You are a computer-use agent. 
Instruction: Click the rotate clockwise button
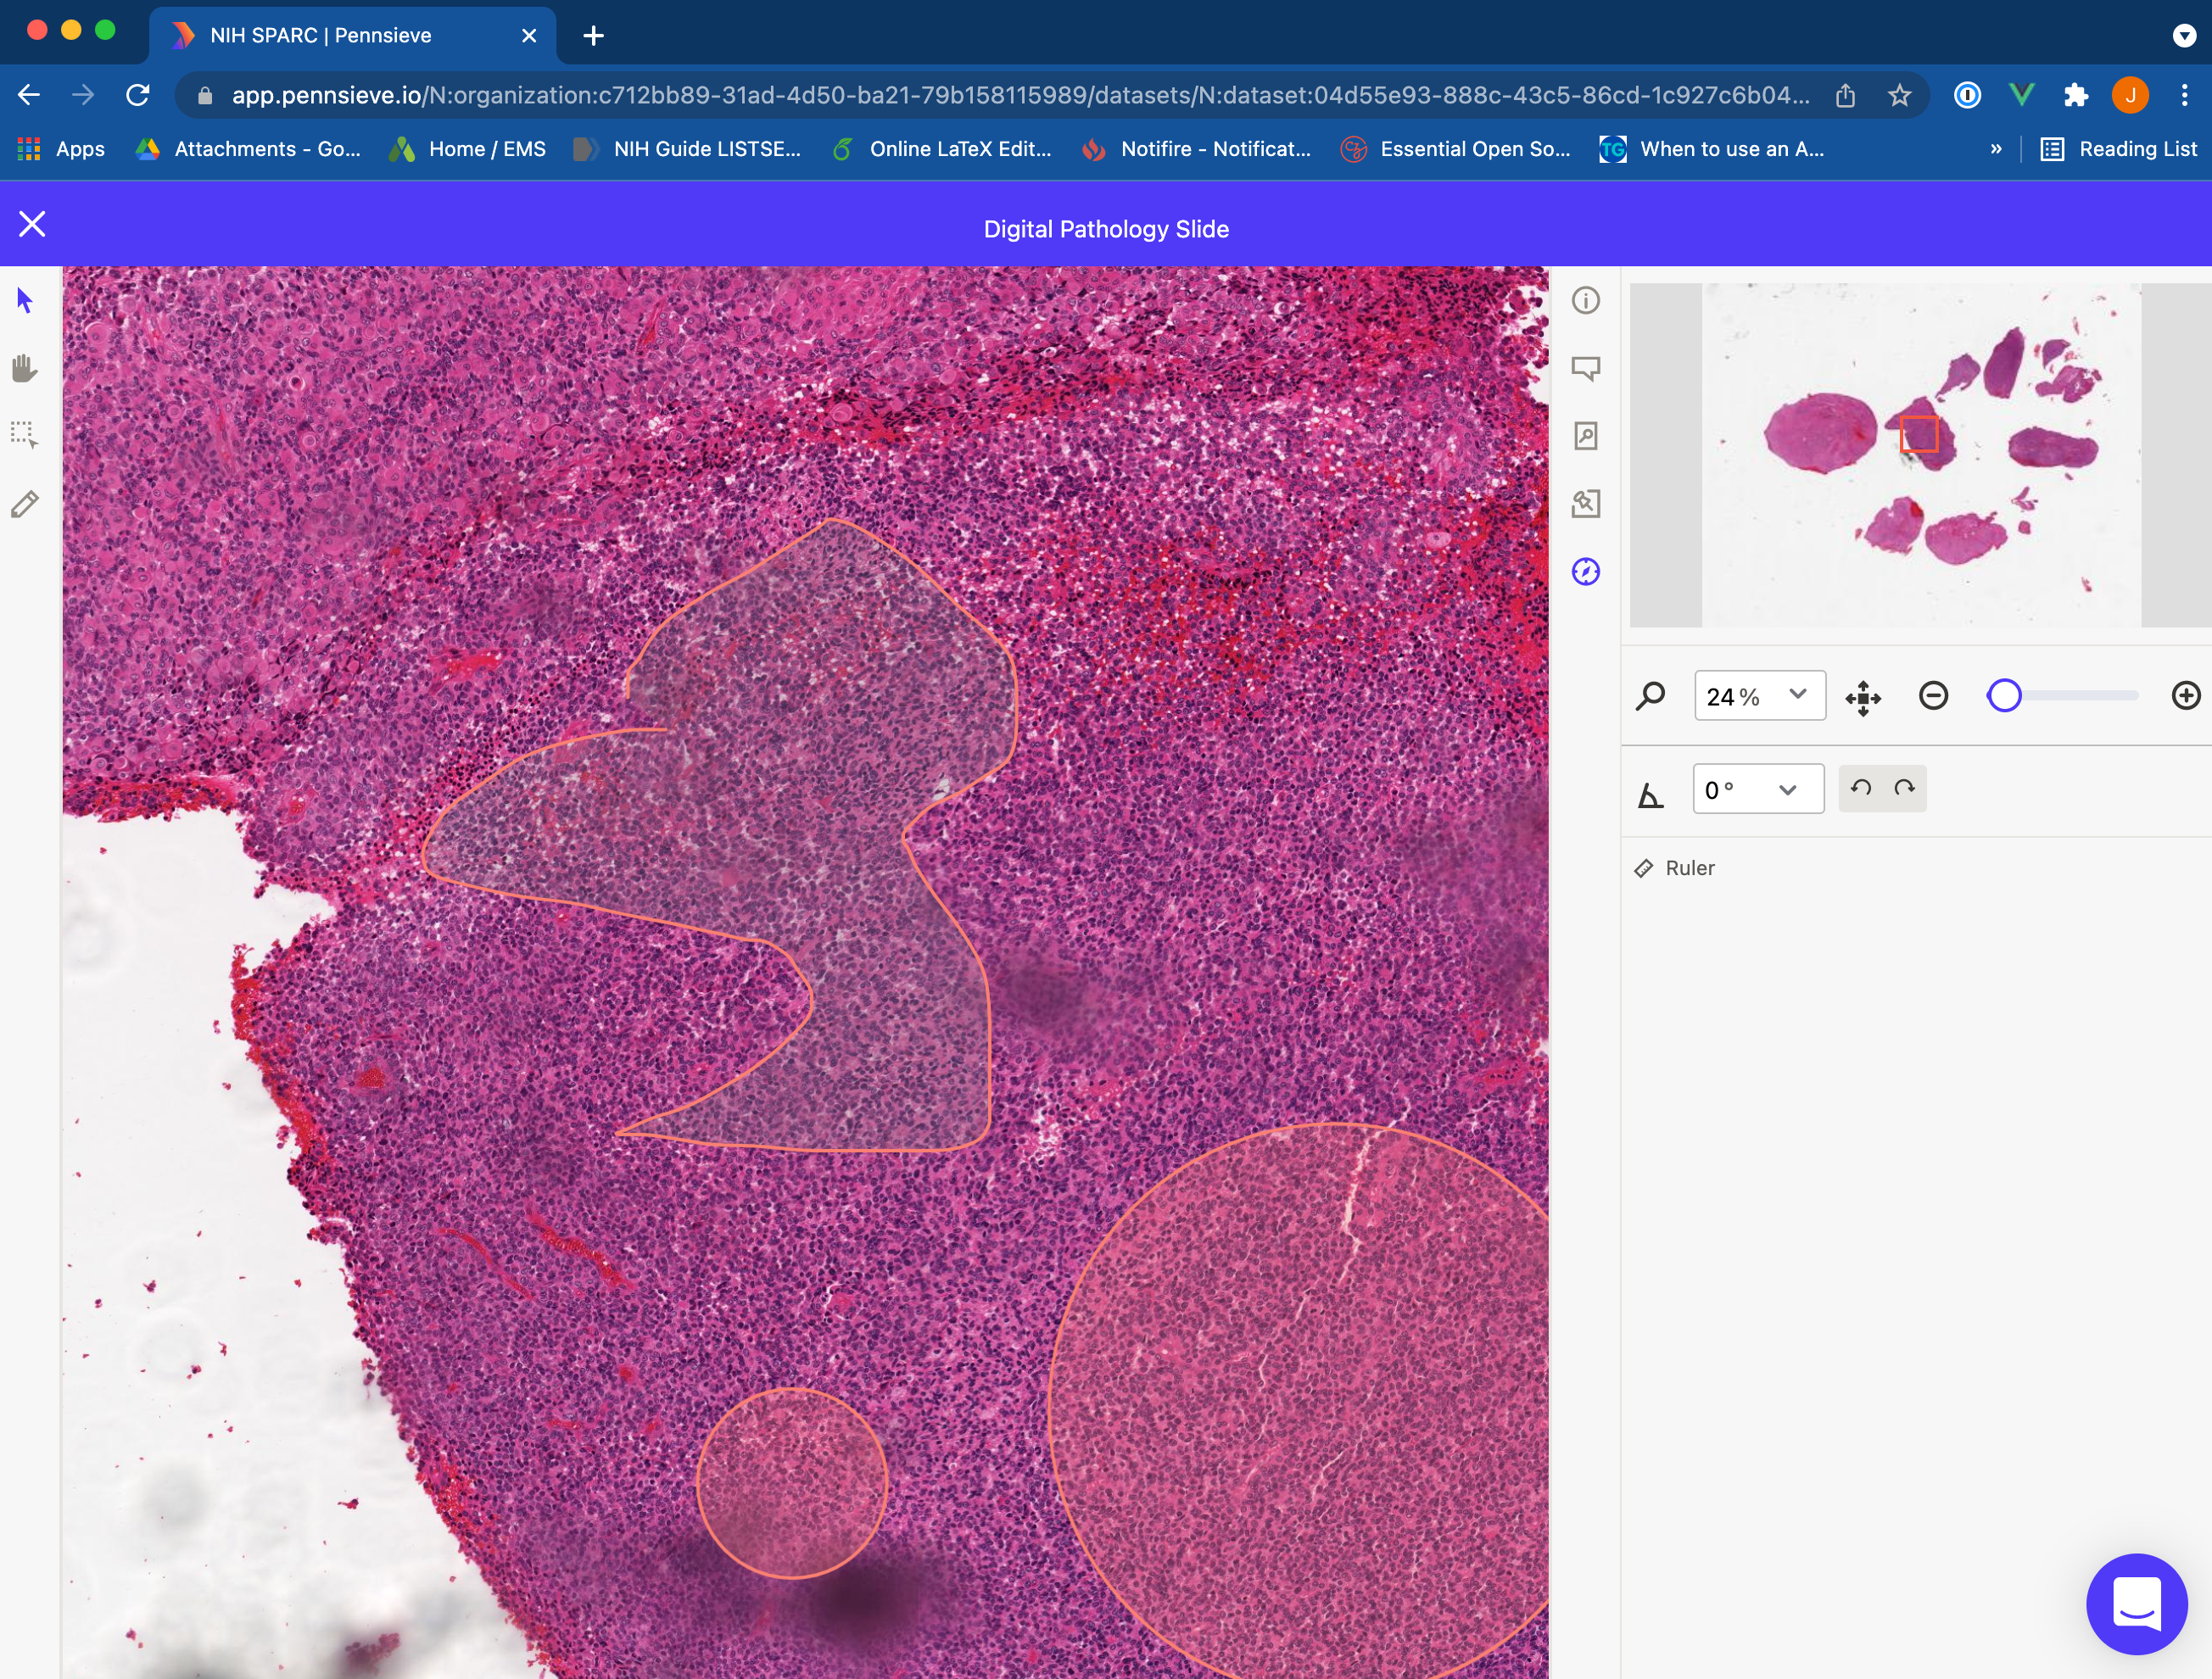click(1903, 787)
